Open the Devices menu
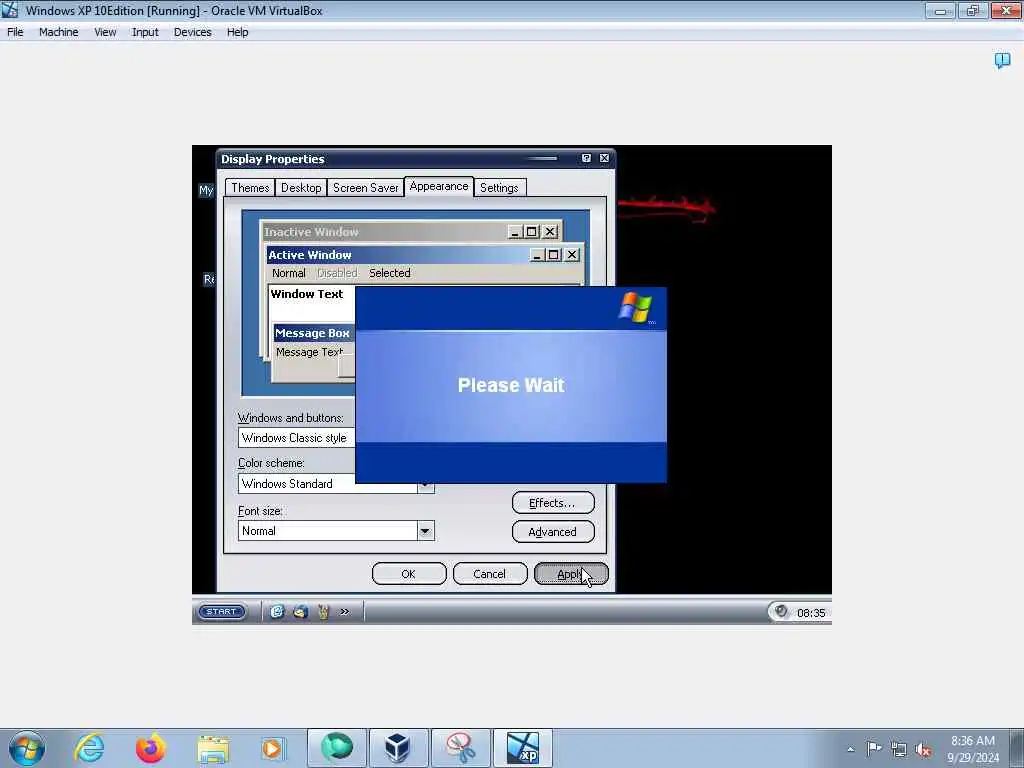The height and width of the screenshot is (768, 1024). [192, 32]
